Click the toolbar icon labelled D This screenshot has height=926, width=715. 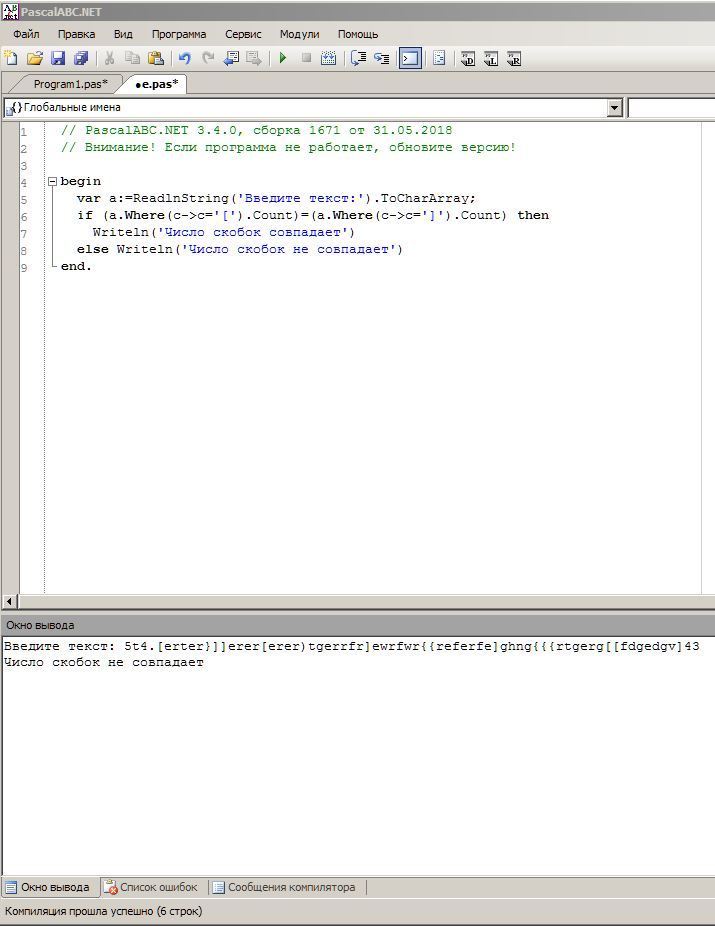468,58
